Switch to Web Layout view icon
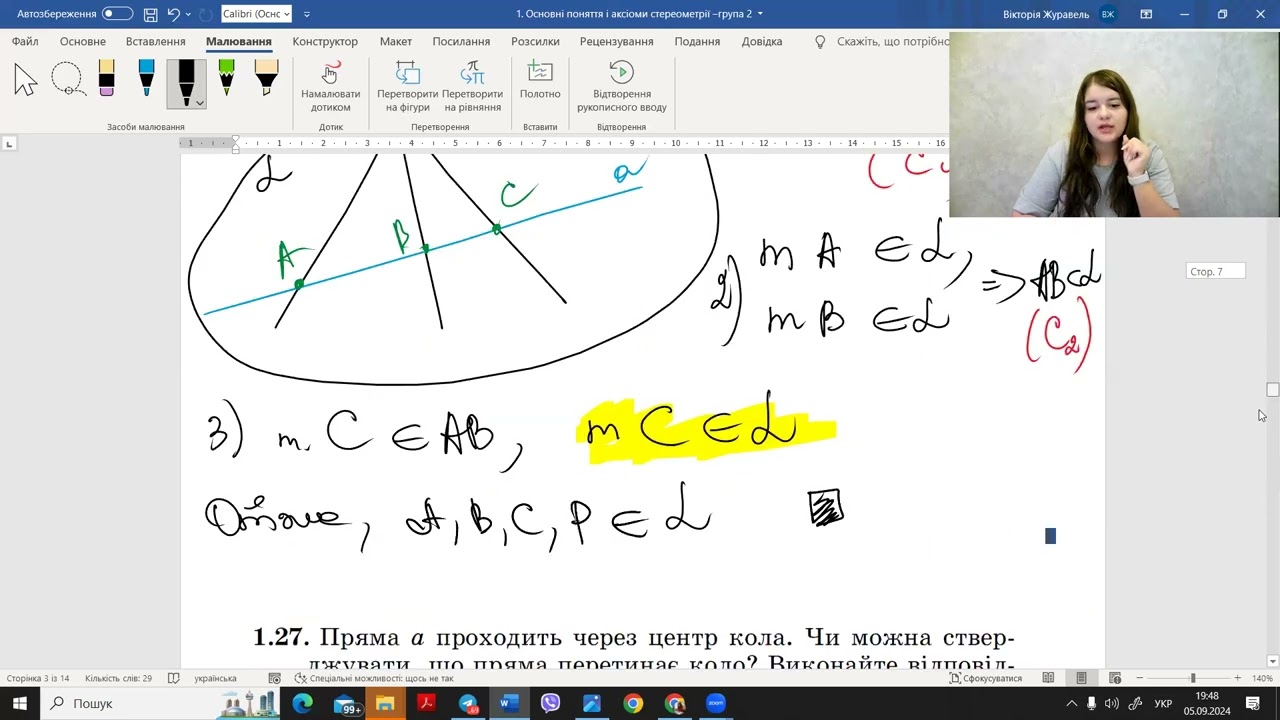Screen dimensions: 1280x720 pos(1115,678)
